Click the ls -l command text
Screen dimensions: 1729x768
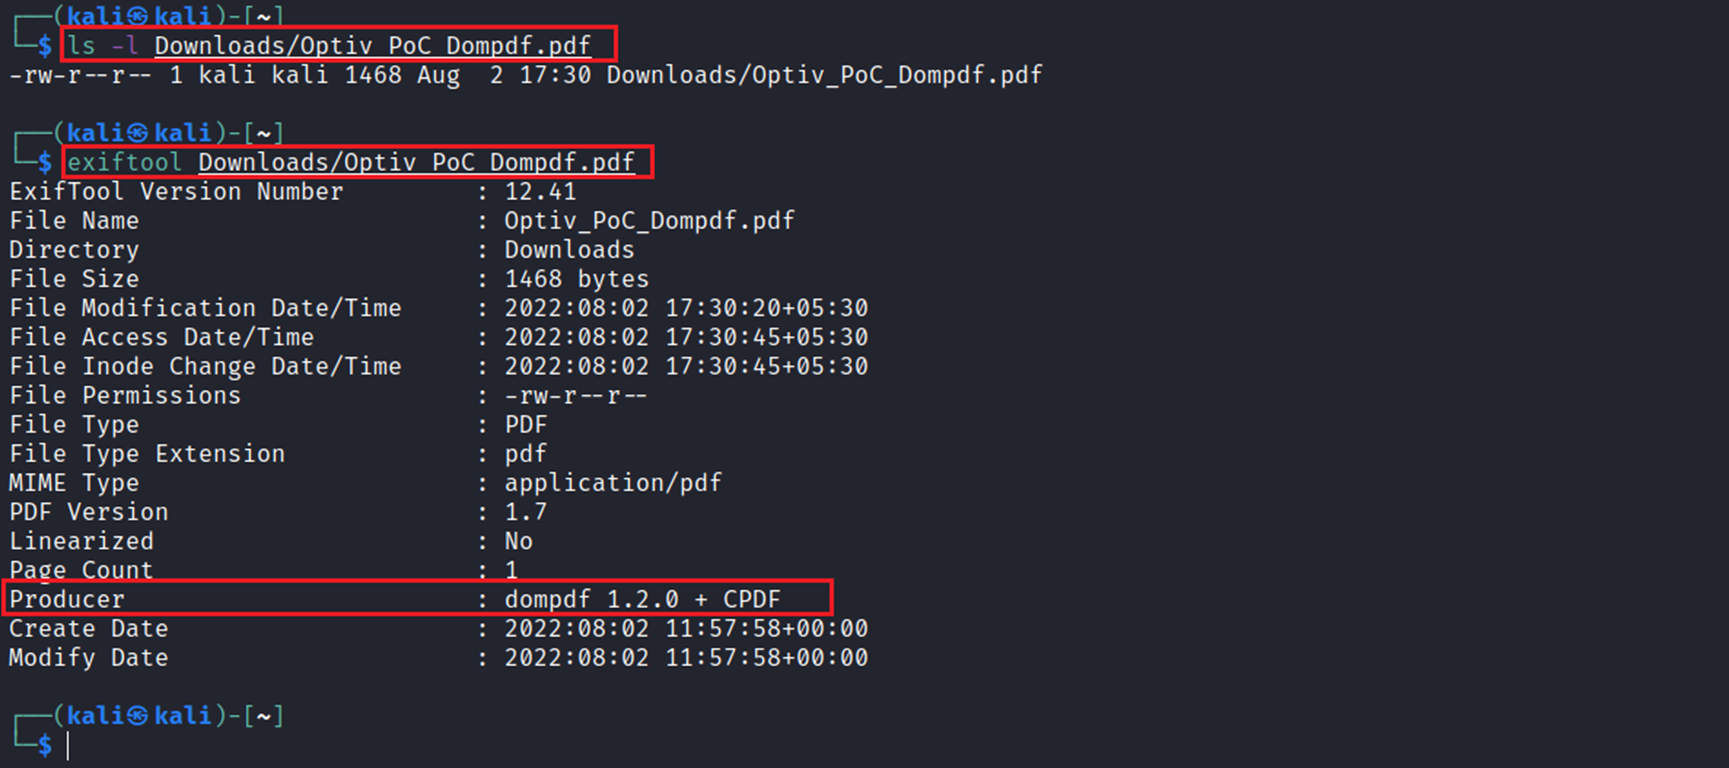pyautogui.click(x=103, y=46)
